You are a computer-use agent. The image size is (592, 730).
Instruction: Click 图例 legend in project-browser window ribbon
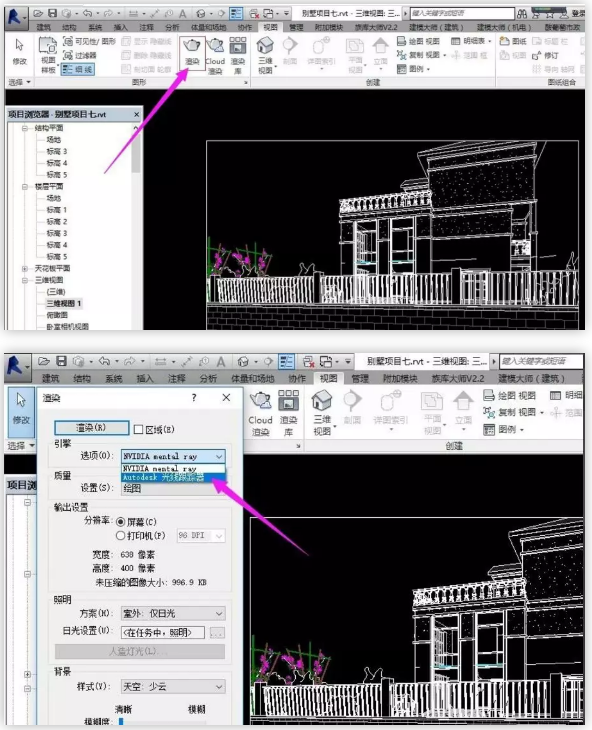tap(413, 69)
